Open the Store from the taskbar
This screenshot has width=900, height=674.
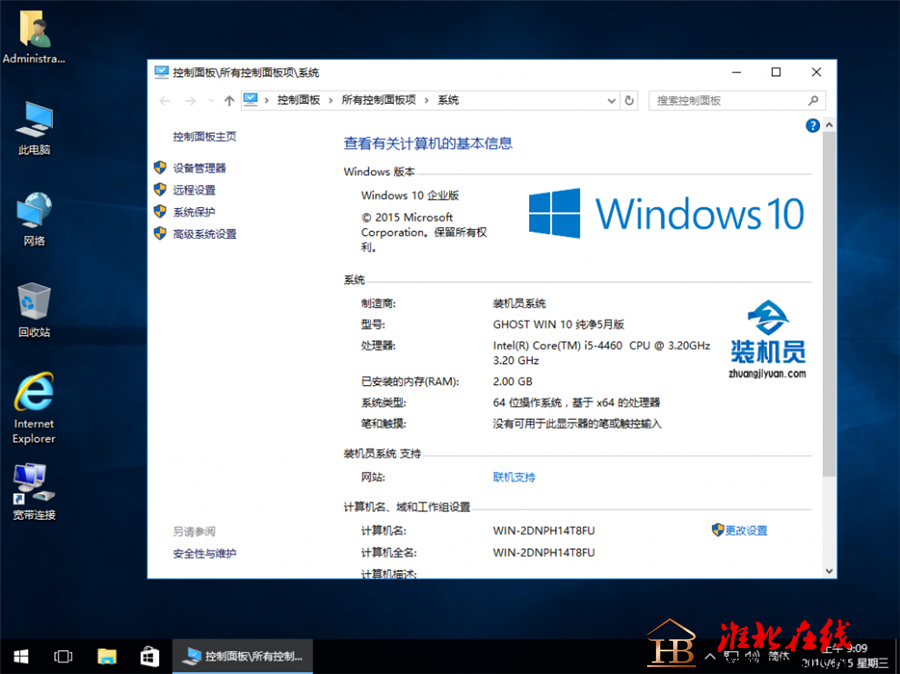coord(149,656)
